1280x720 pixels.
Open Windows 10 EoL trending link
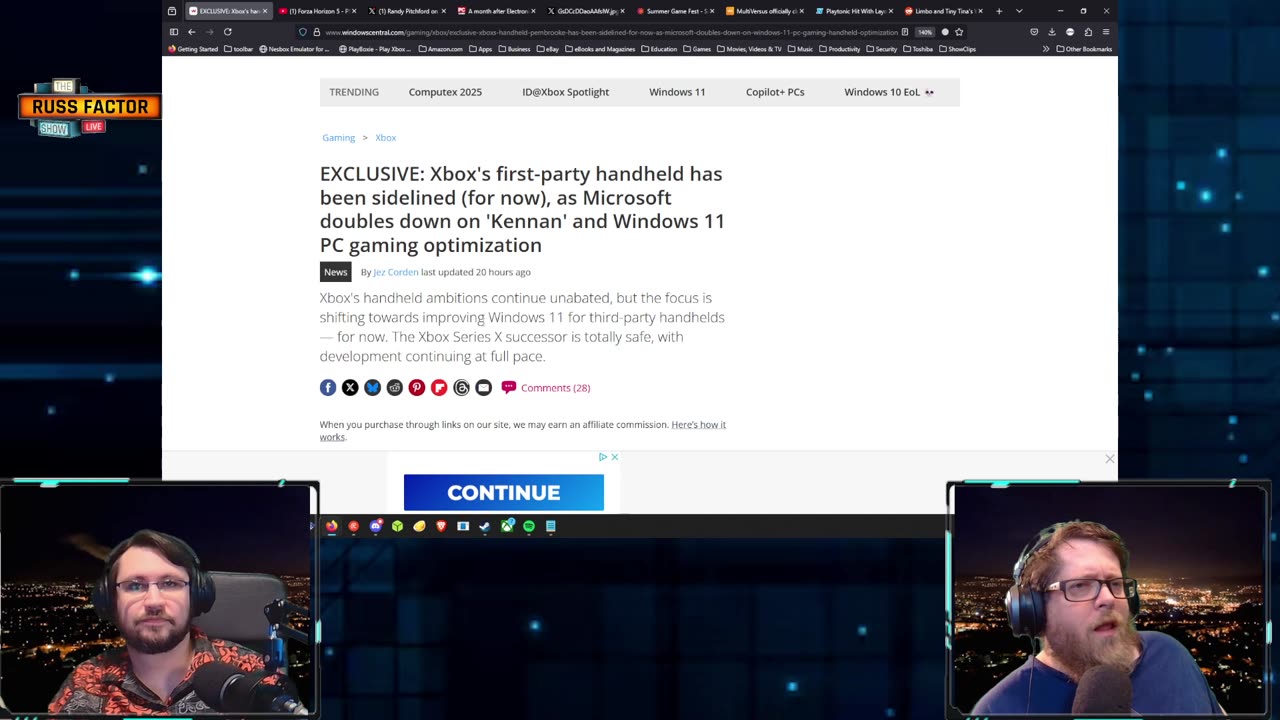pyautogui.click(x=889, y=92)
